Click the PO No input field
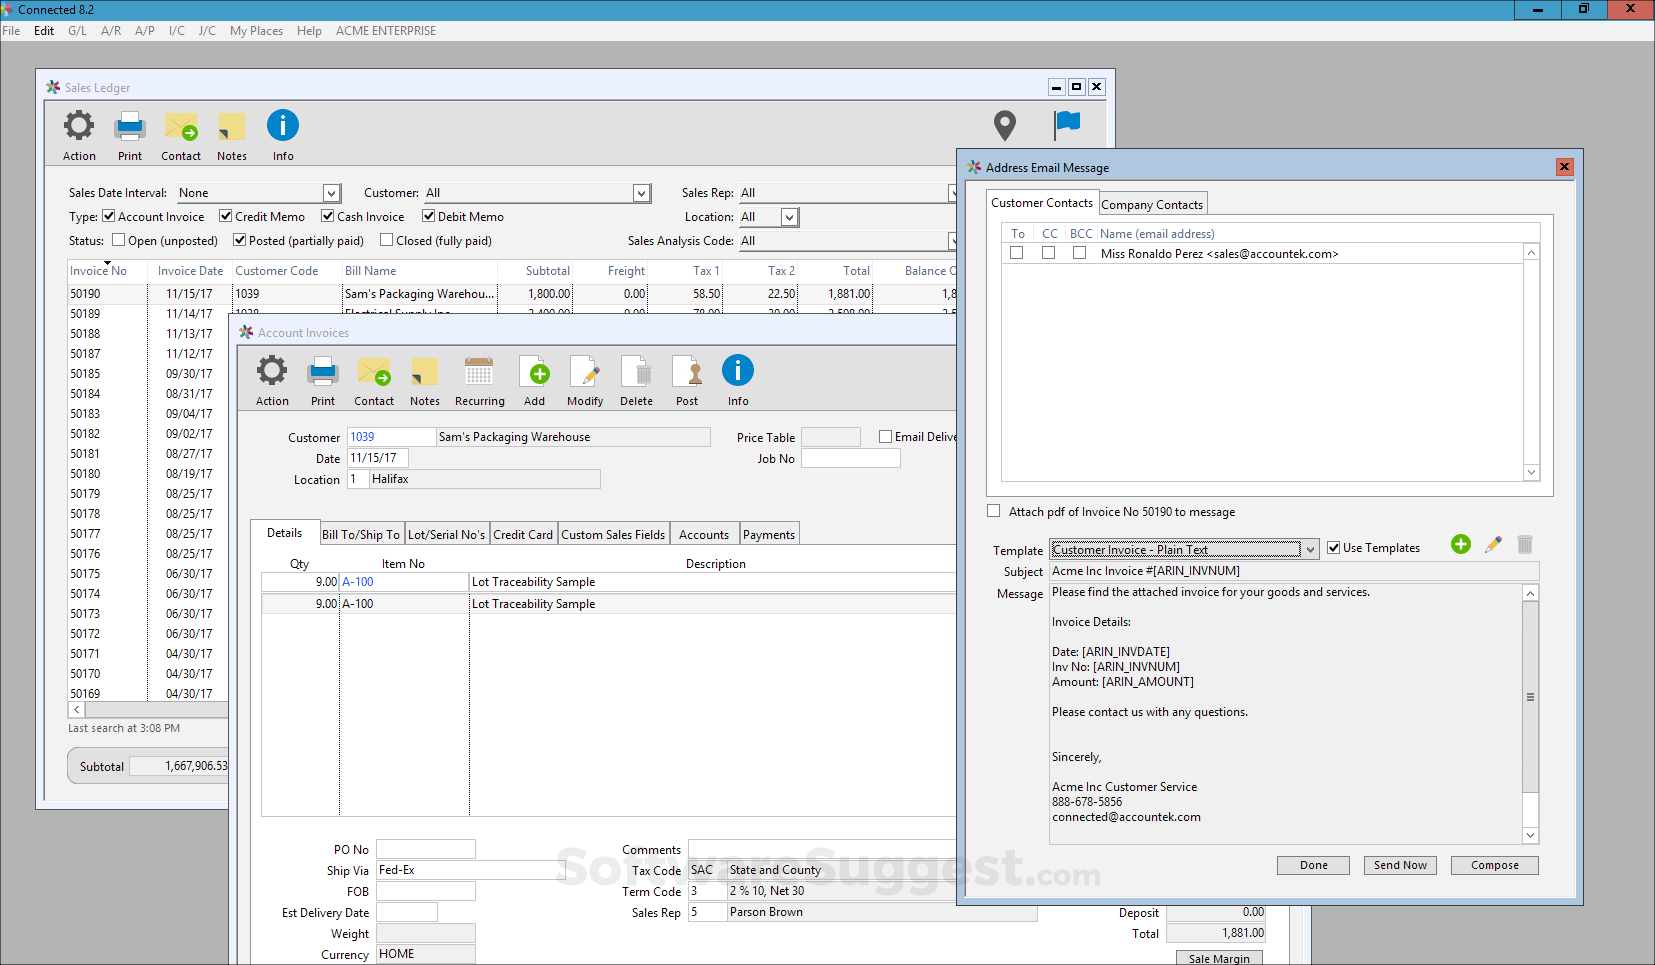Image resolution: width=1655 pixels, height=965 pixels. [425, 849]
